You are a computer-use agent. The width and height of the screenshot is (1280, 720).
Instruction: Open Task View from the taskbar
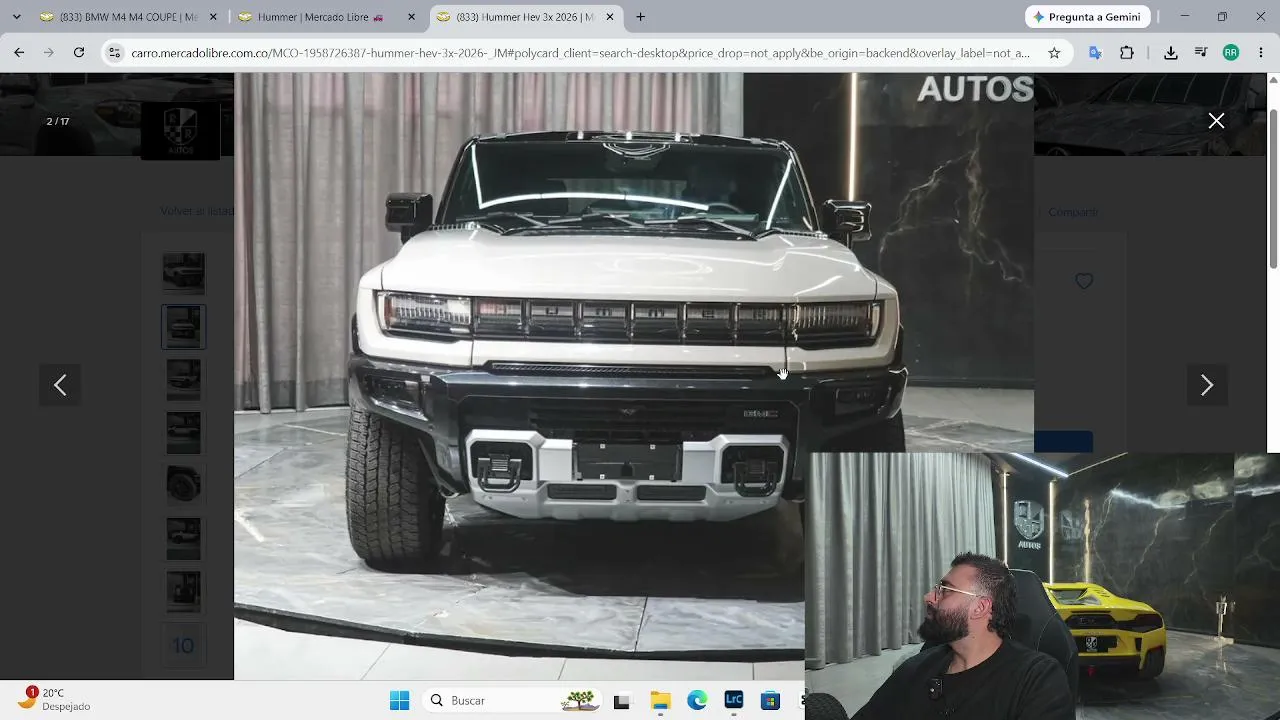point(621,701)
